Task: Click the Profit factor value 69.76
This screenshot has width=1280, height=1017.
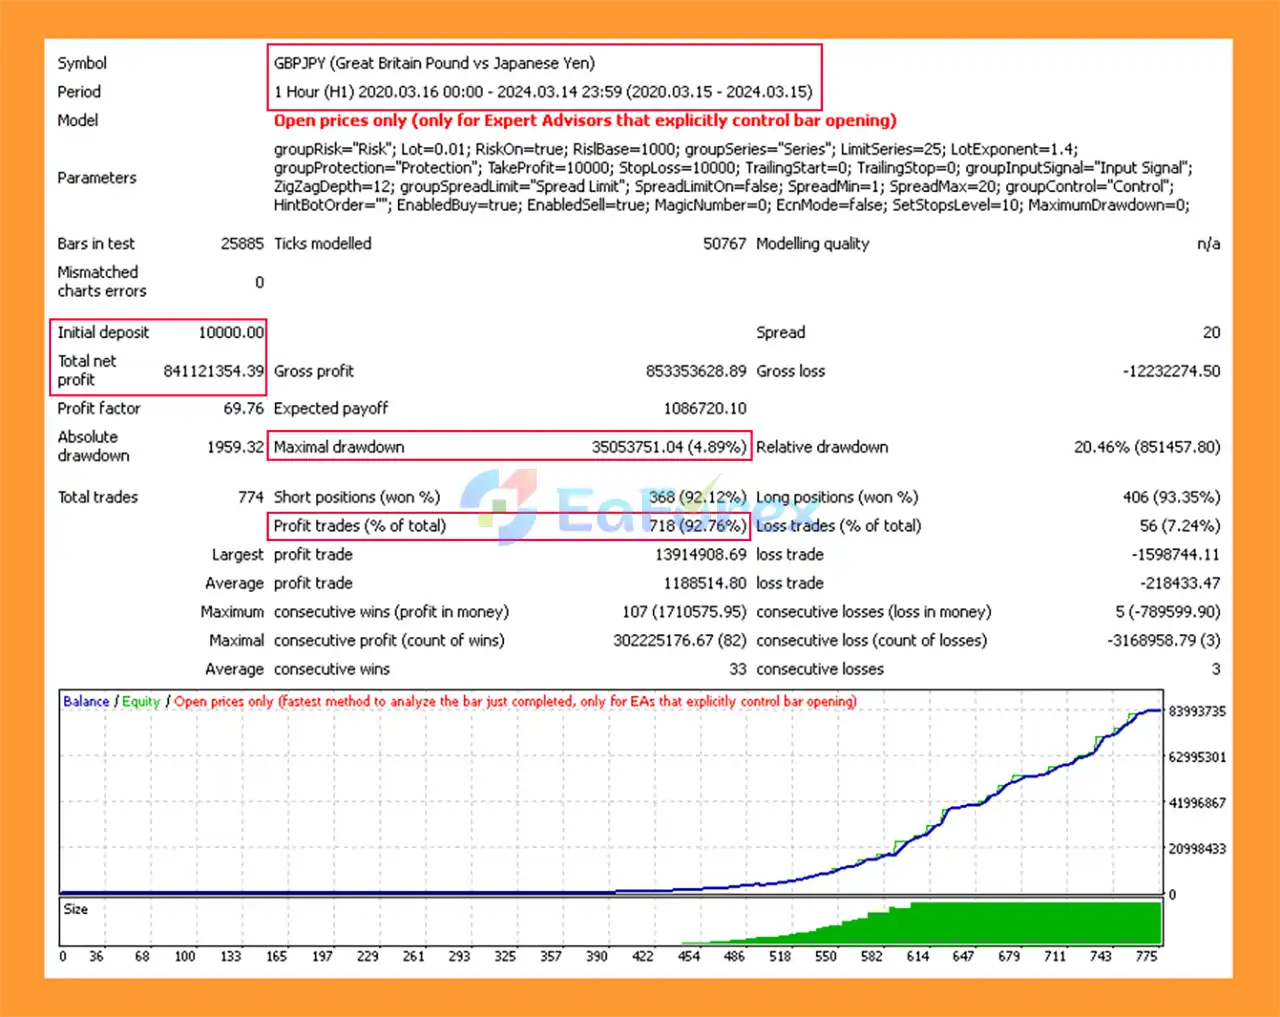Action: point(243,409)
